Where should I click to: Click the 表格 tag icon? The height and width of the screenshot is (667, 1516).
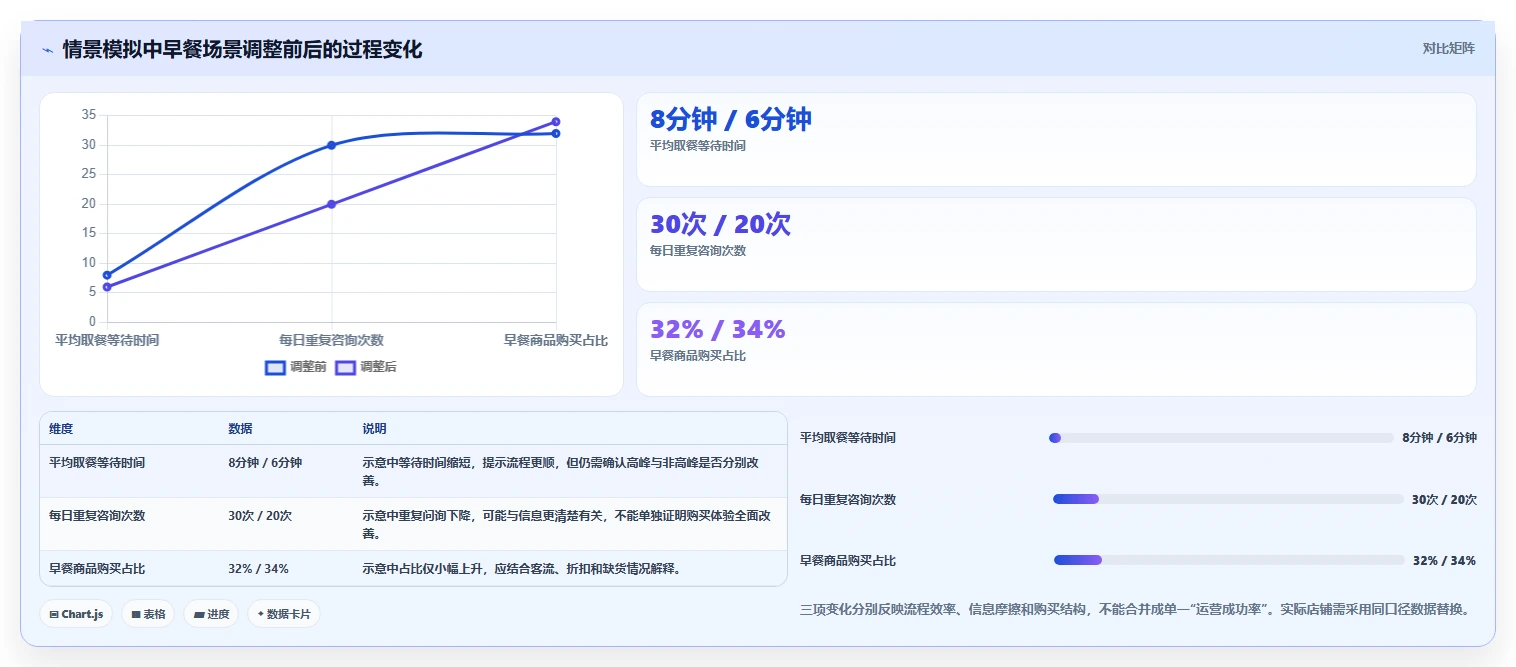[x=136, y=615]
